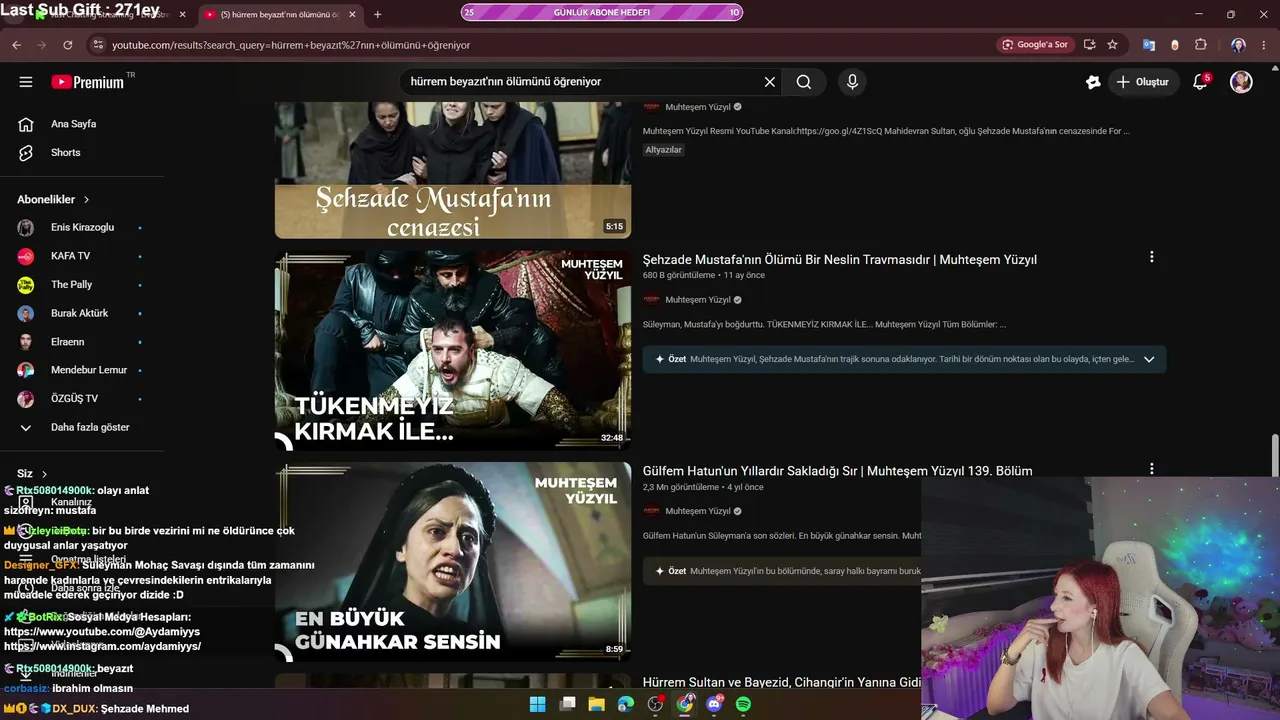1280x720 pixels.
Task: Open Chrome's three-dot menu
Action: click(1264, 45)
